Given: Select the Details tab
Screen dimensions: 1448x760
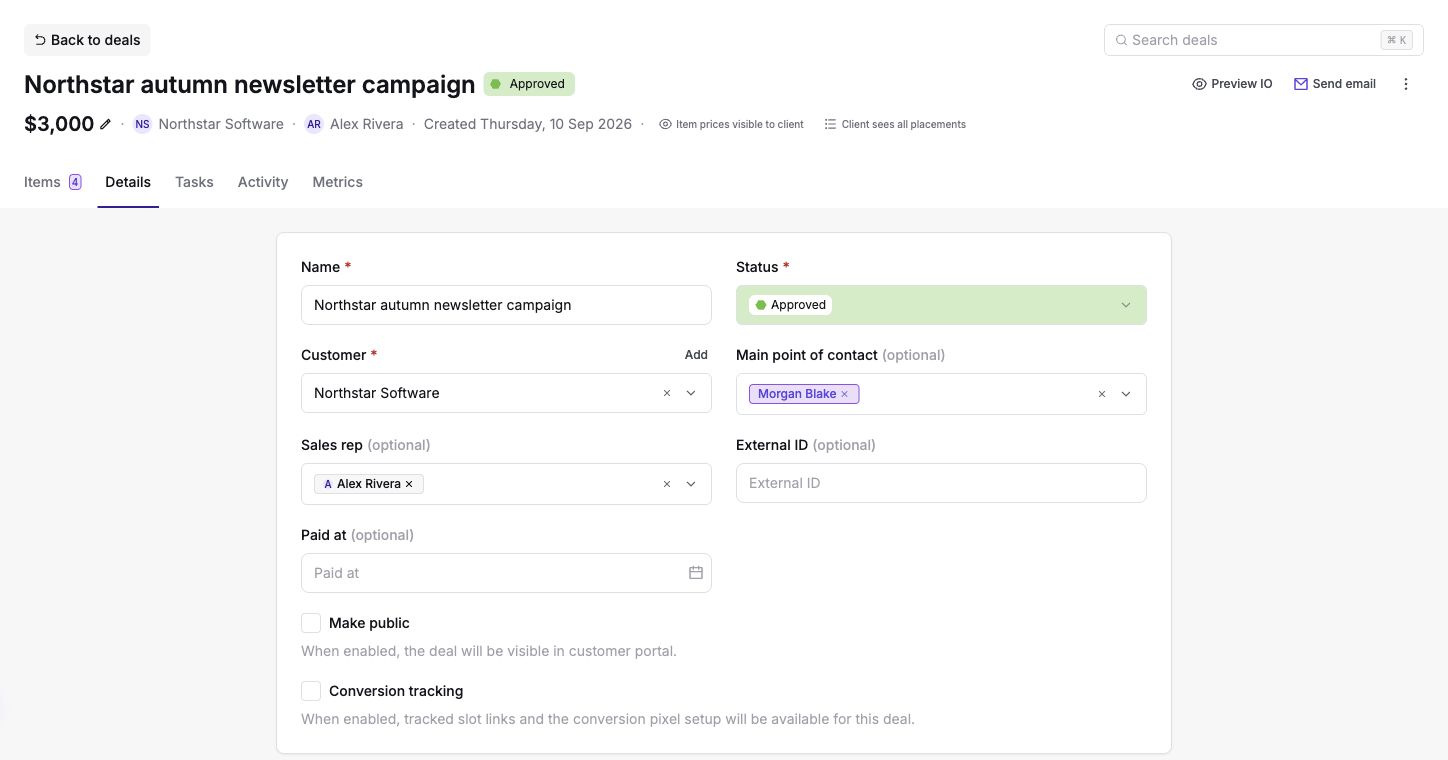Looking at the screenshot, I should 128,182.
